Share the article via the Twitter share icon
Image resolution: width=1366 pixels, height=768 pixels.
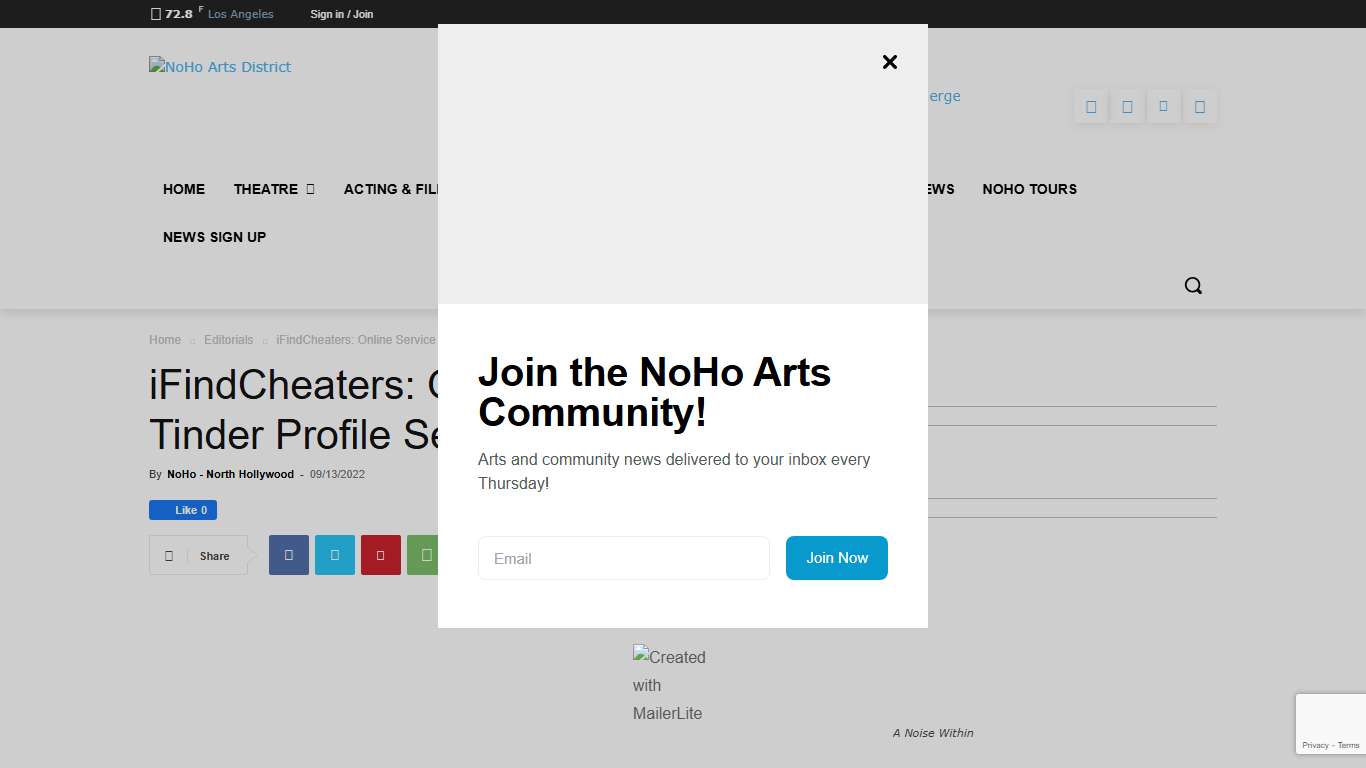pos(334,555)
